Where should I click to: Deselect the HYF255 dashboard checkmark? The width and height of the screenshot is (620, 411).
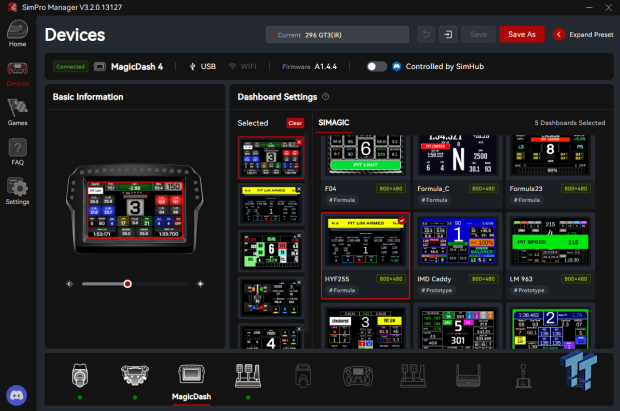[402, 220]
